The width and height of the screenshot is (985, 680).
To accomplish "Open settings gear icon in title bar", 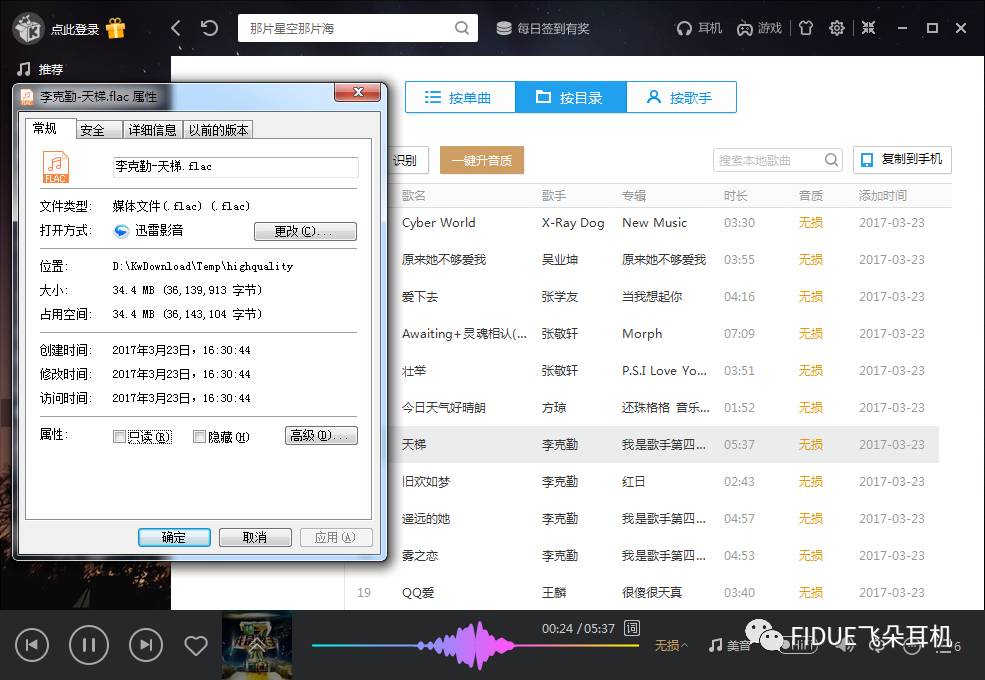I will click(x=837, y=28).
